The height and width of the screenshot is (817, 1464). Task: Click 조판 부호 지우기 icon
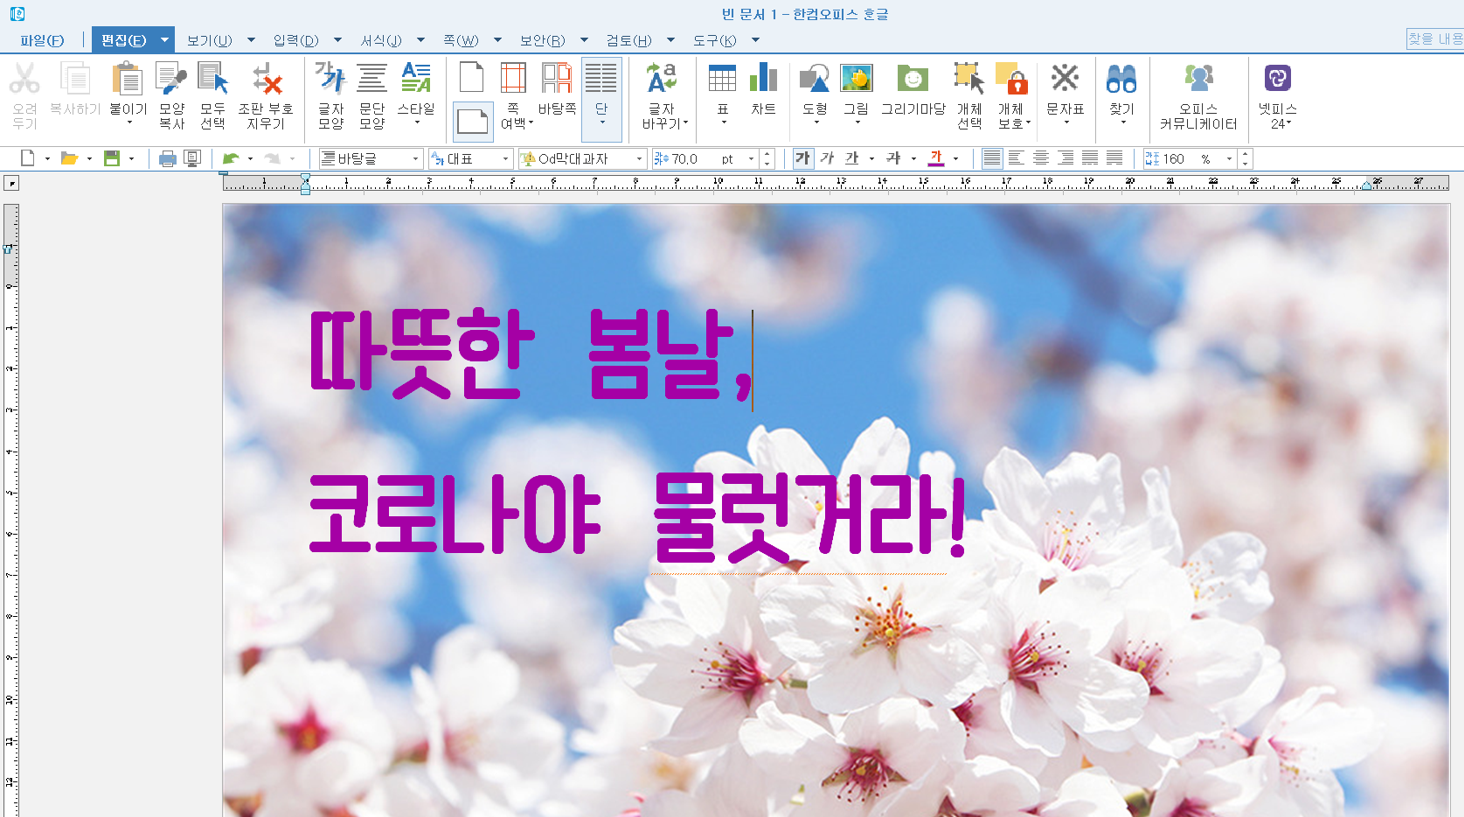pos(266,79)
